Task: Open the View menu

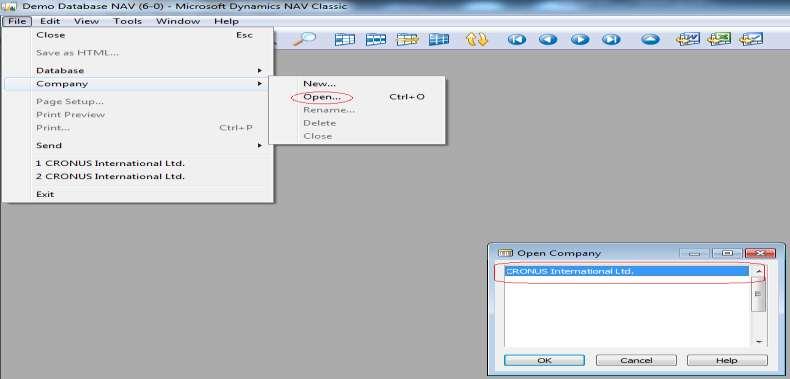Action: 86,21
